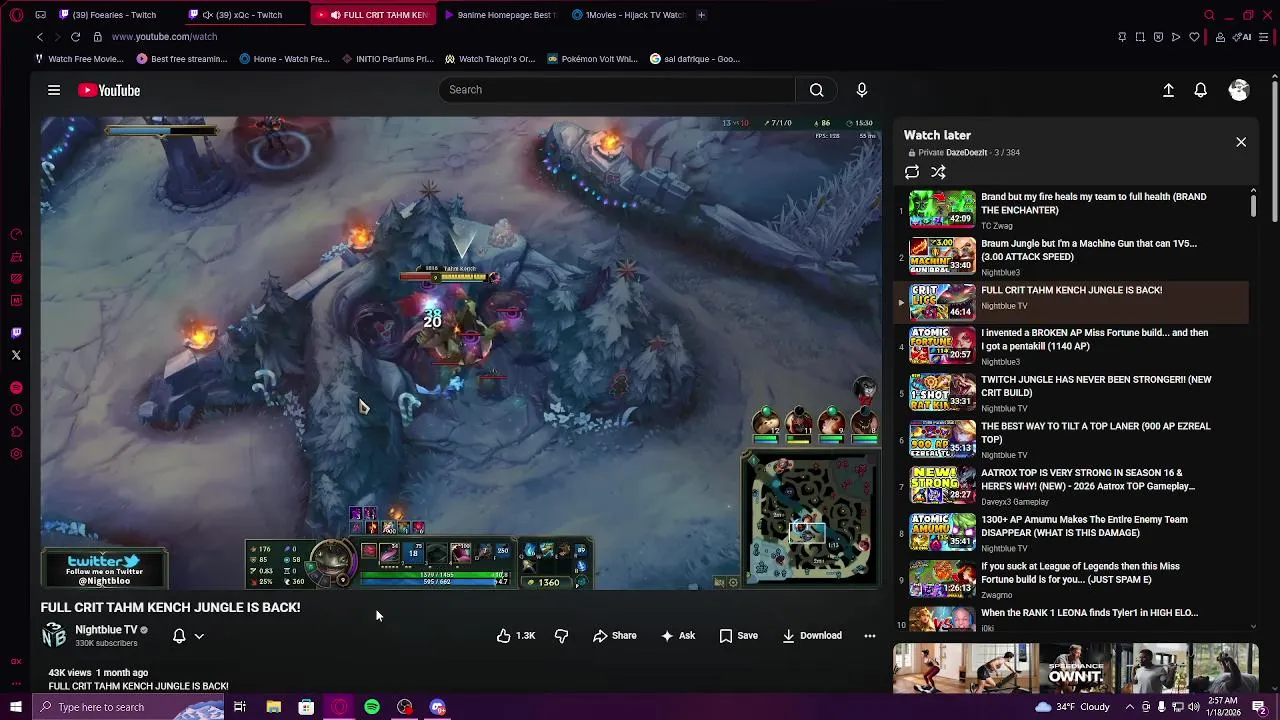Click the Windows Start button

pyautogui.click(x=16, y=707)
